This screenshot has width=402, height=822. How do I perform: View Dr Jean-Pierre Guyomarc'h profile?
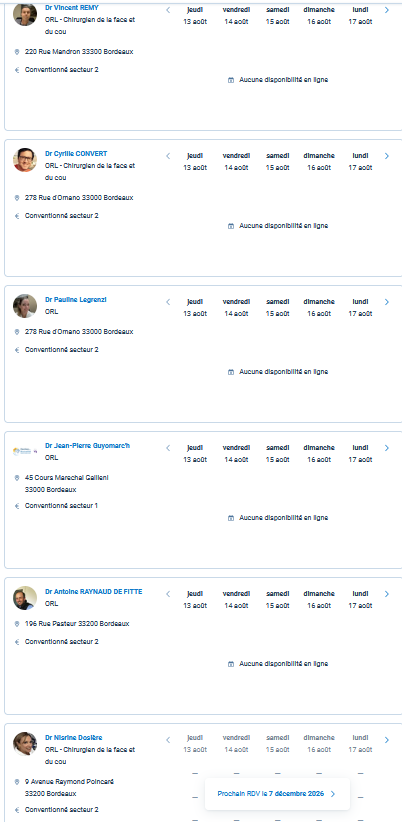pos(88,446)
